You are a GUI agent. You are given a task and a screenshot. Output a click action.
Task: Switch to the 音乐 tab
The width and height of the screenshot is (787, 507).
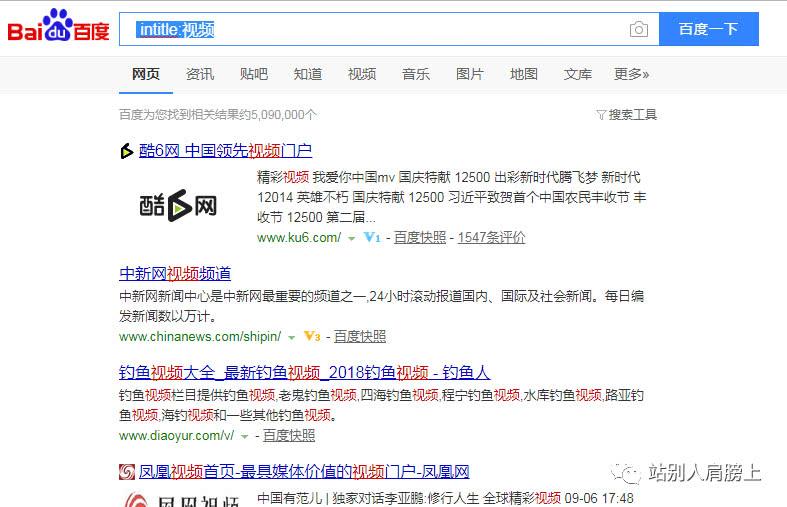[416, 74]
